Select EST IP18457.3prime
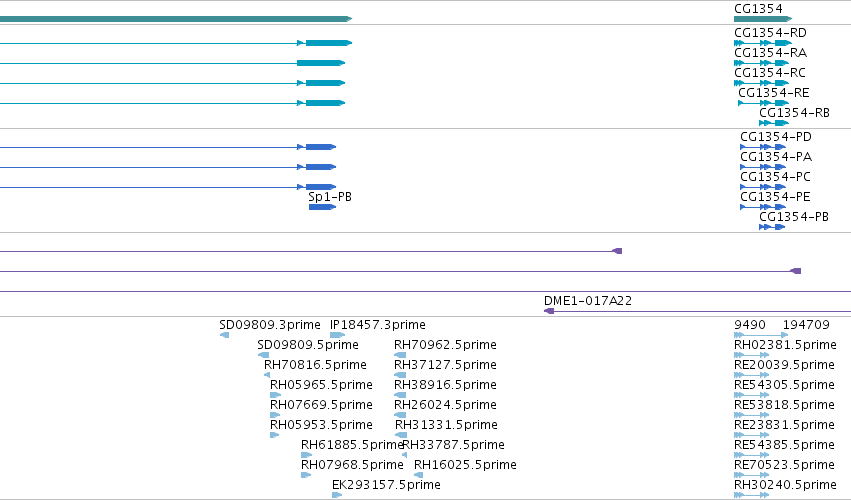Image resolution: width=851 pixels, height=500 pixels. (378, 325)
